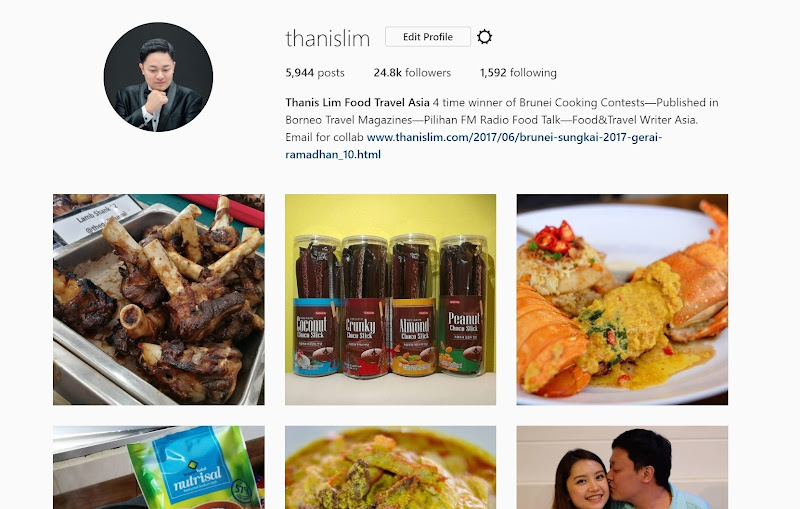This screenshot has height=509, width=800.
Task: Select the 5,944 posts count
Action: coord(315,73)
